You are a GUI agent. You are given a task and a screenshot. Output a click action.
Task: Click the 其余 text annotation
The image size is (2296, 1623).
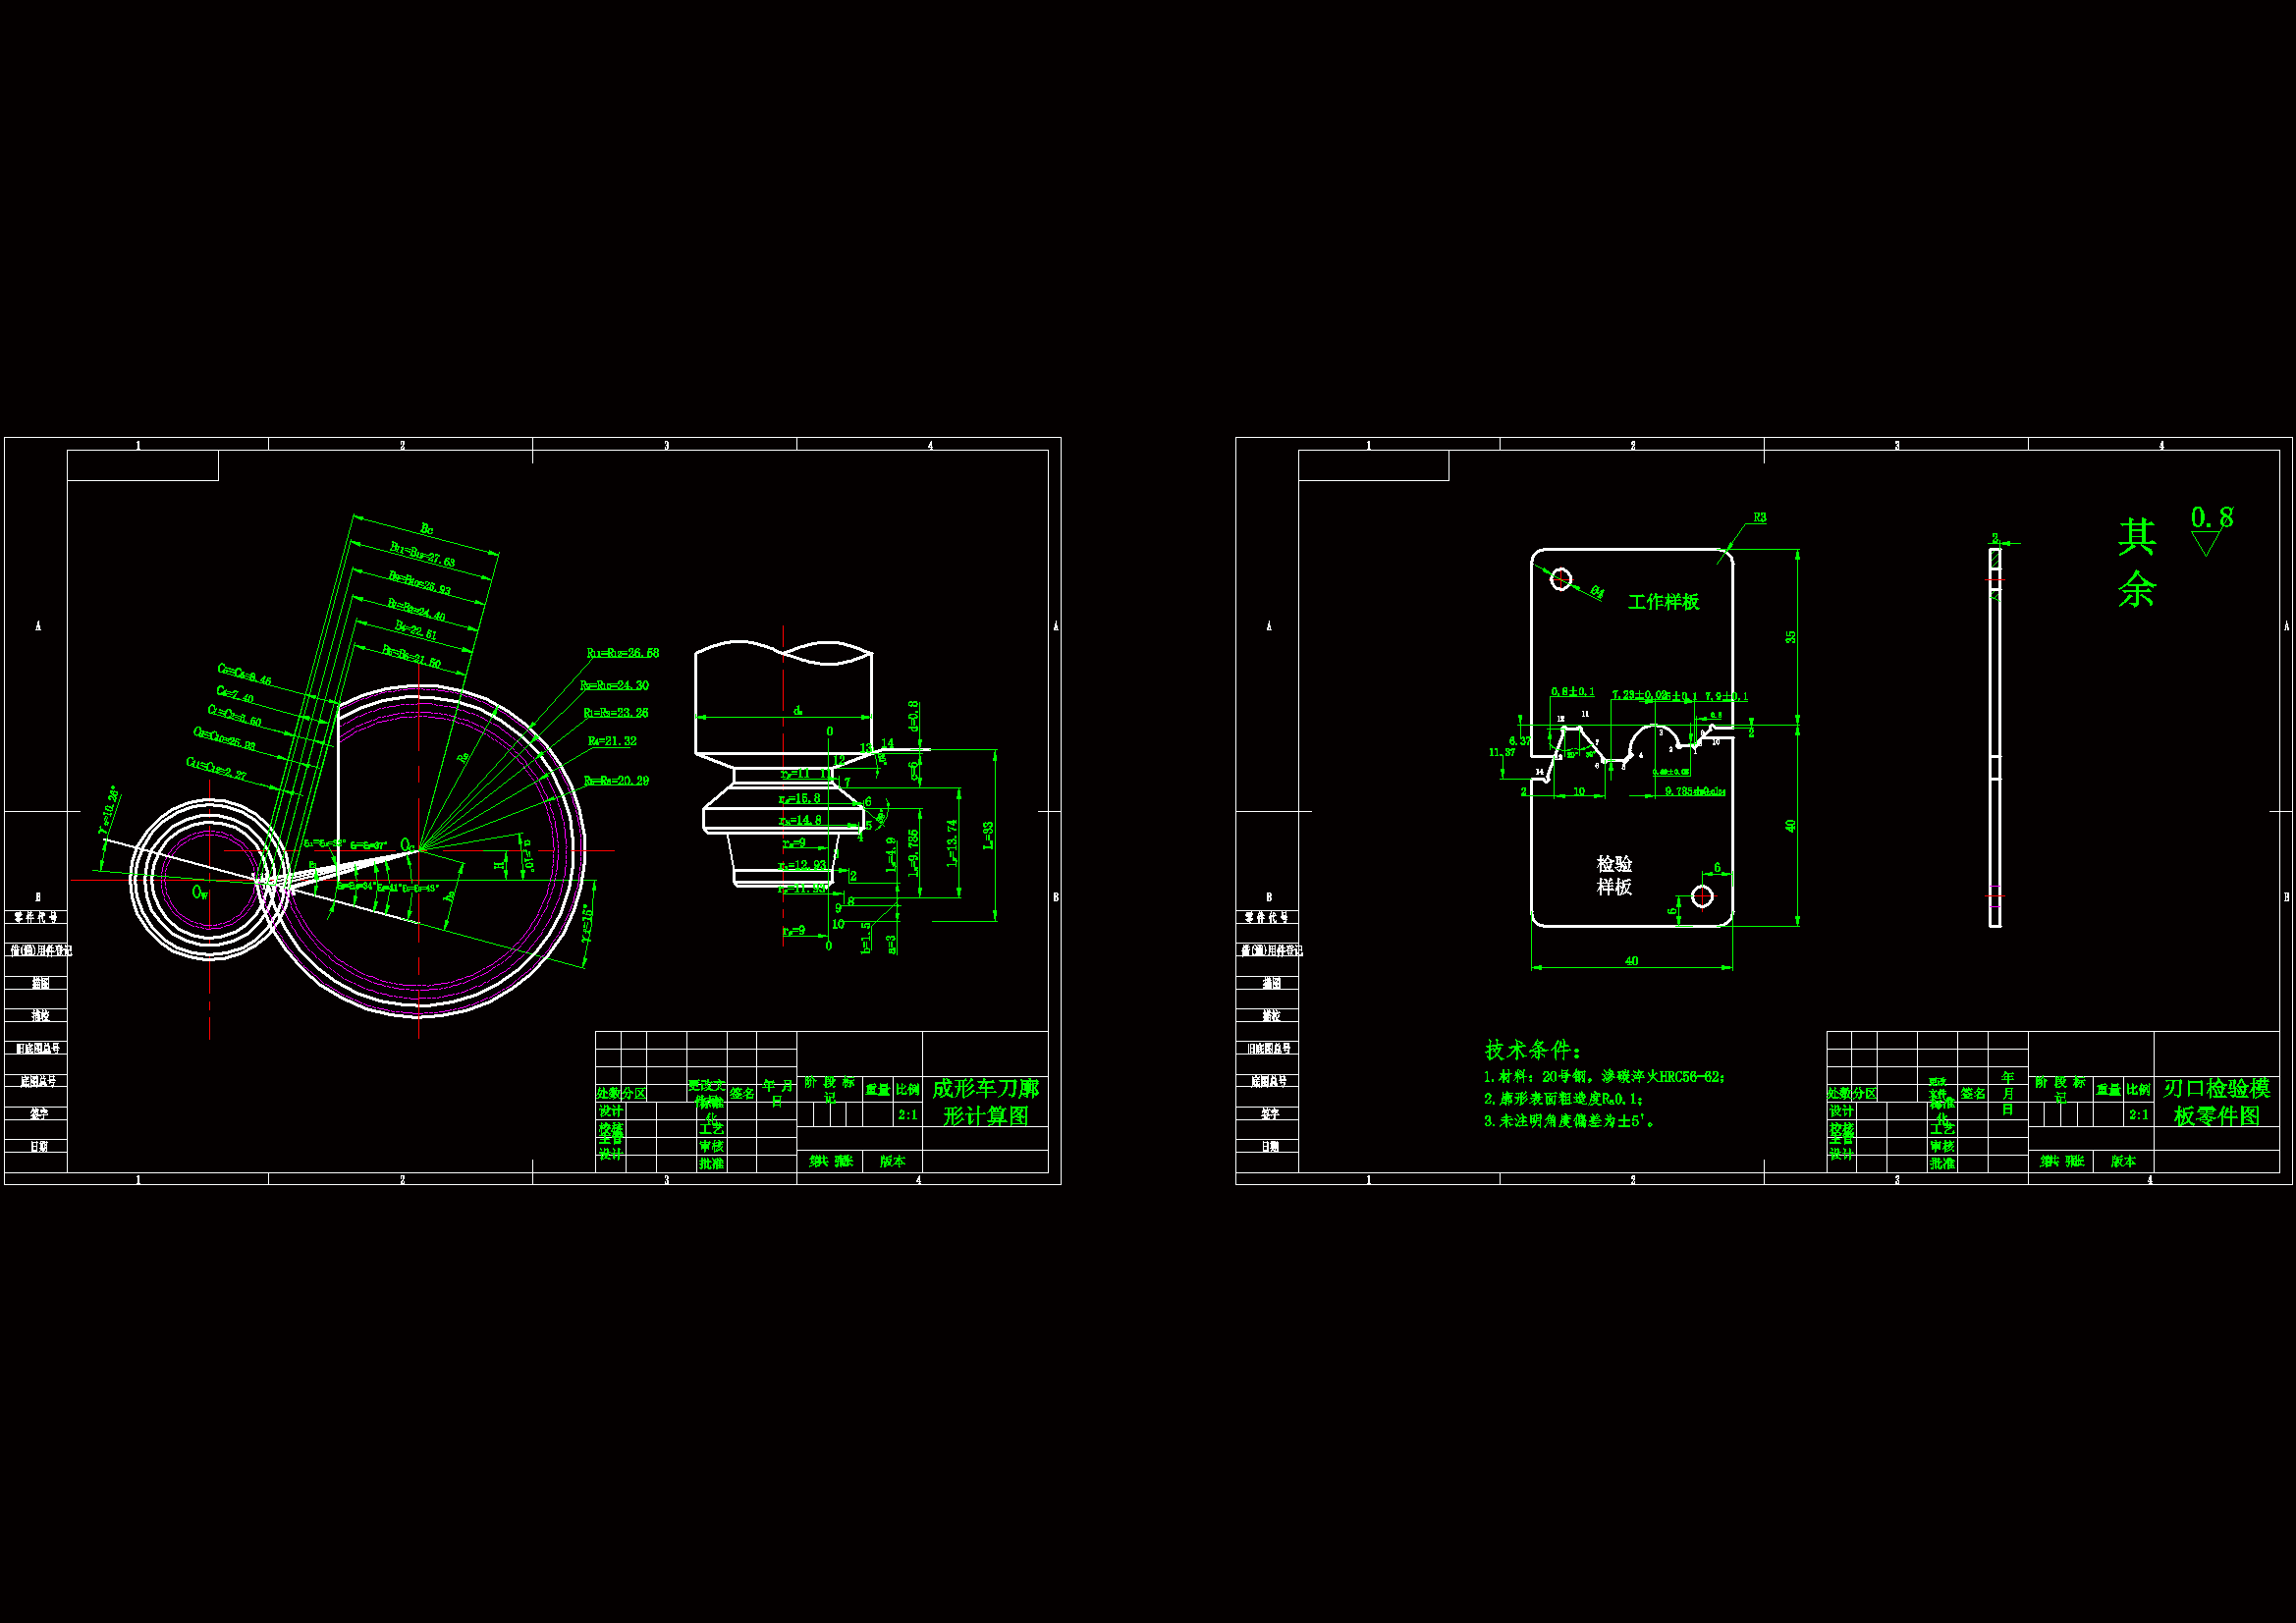[2136, 563]
